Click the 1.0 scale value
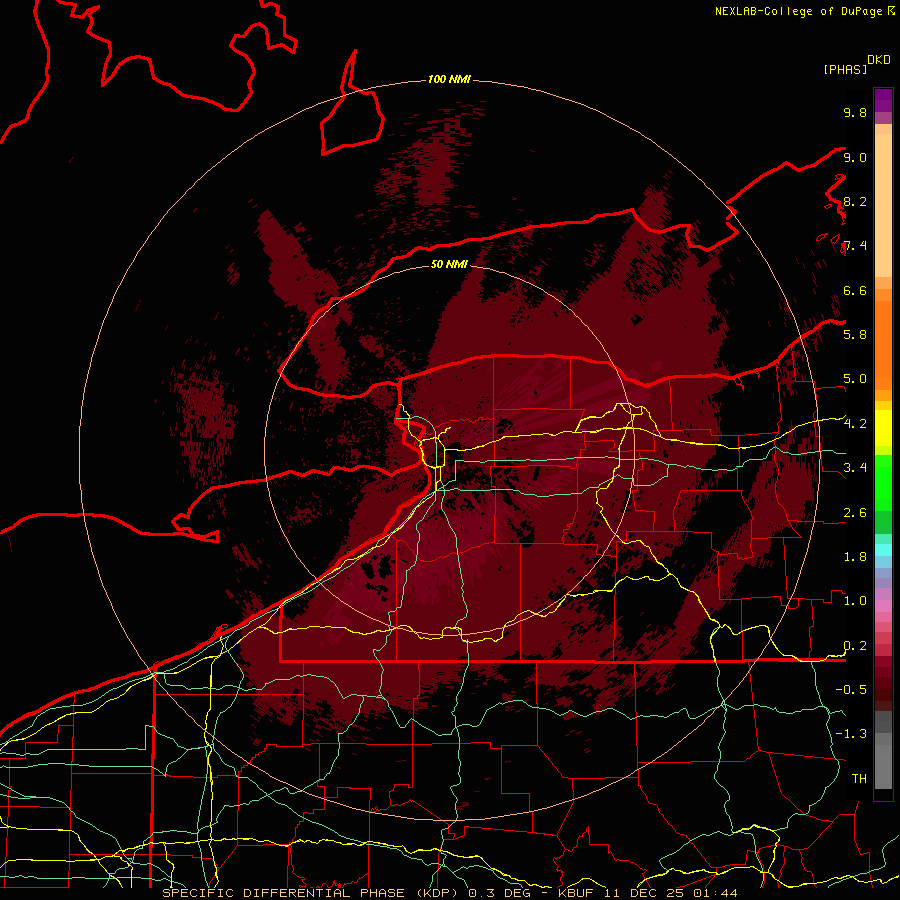 pyautogui.click(x=855, y=600)
